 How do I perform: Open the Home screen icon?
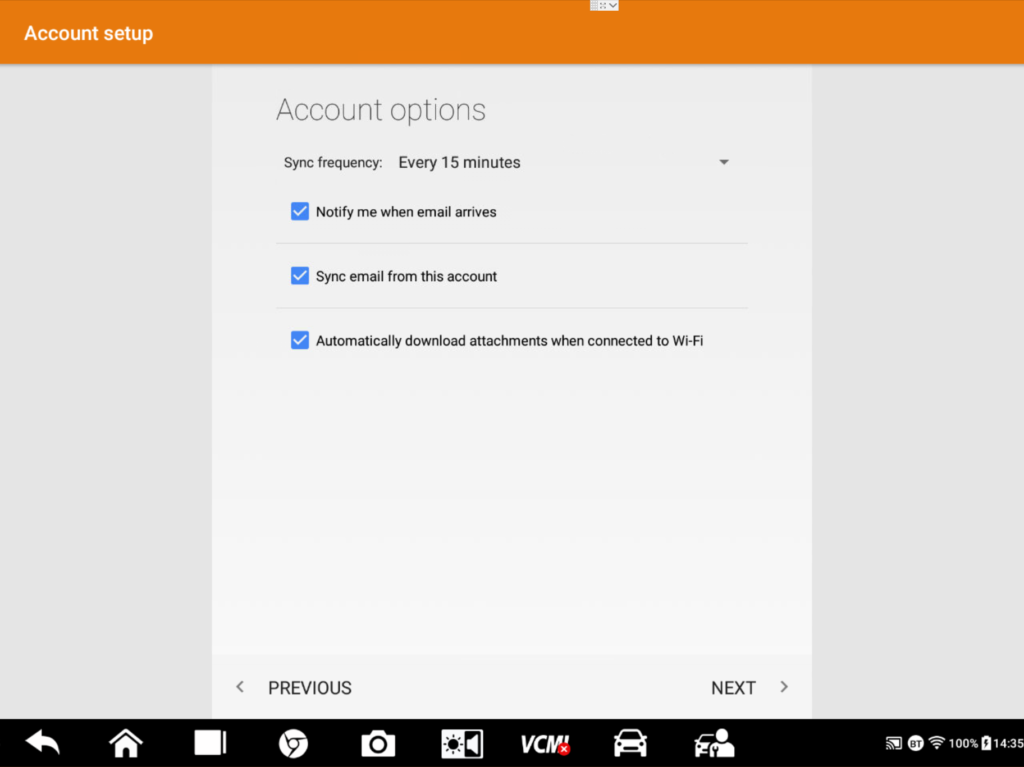coord(125,743)
